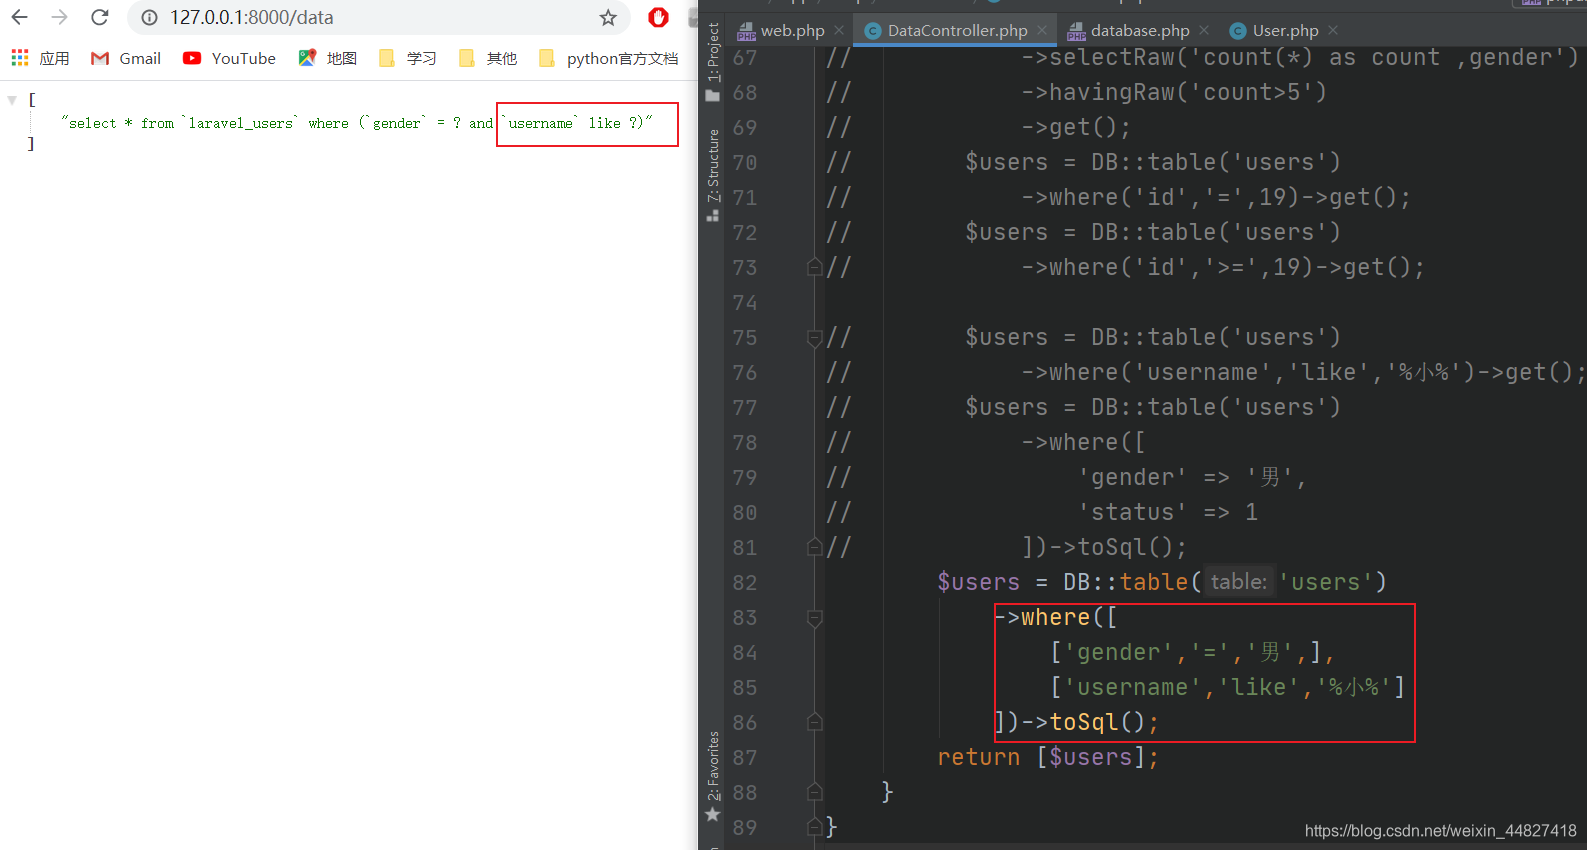
Task: Toggle the fold marker at line 75
Action: 815,338
